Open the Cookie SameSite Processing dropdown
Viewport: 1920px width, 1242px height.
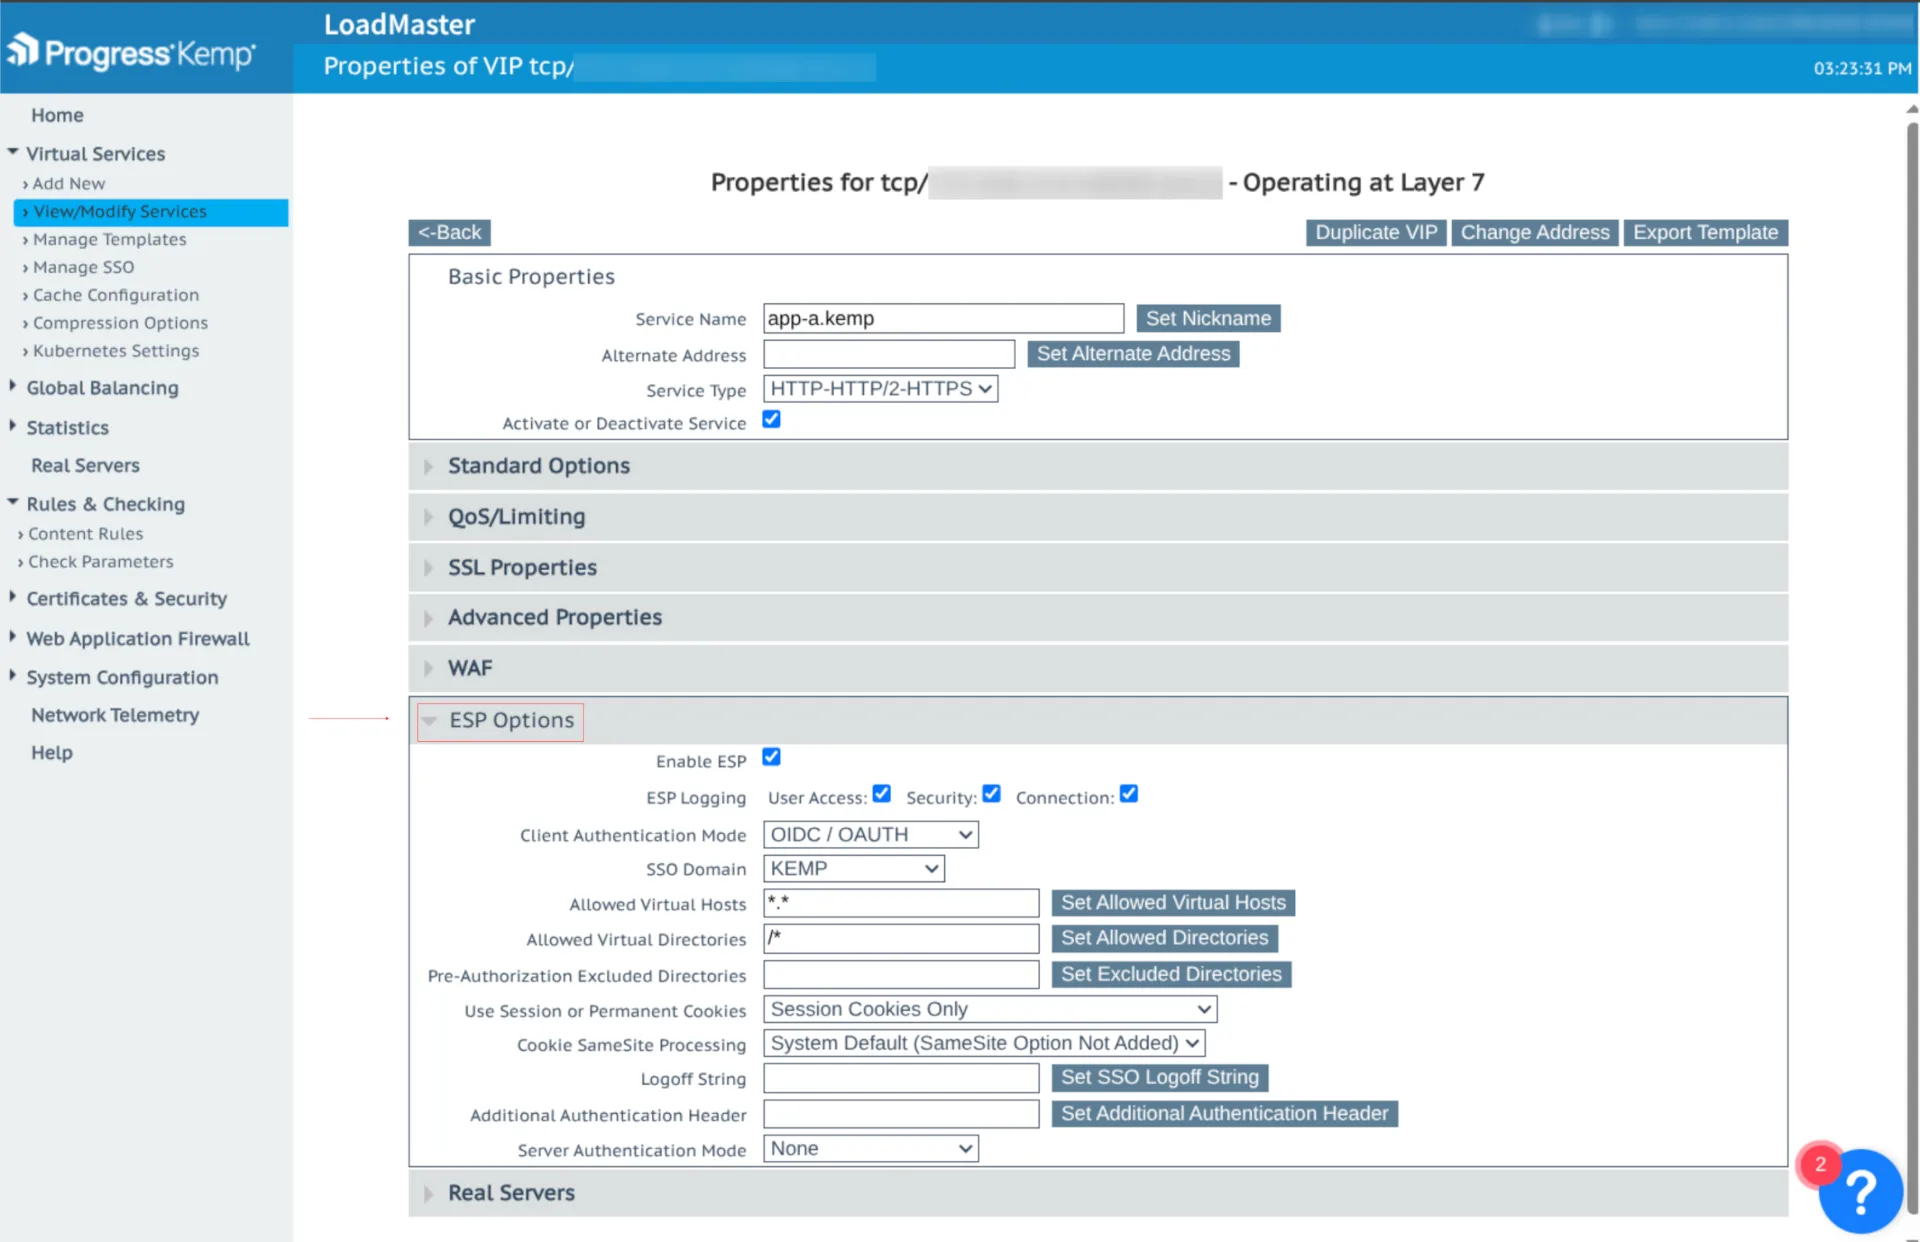click(x=984, y=1044)
